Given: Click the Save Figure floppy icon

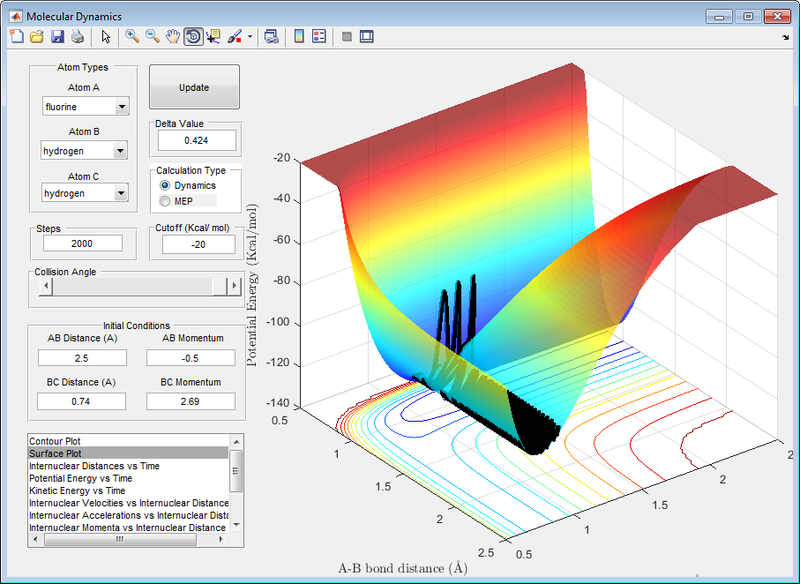Looking at the screenshot, I should [57, 37].
